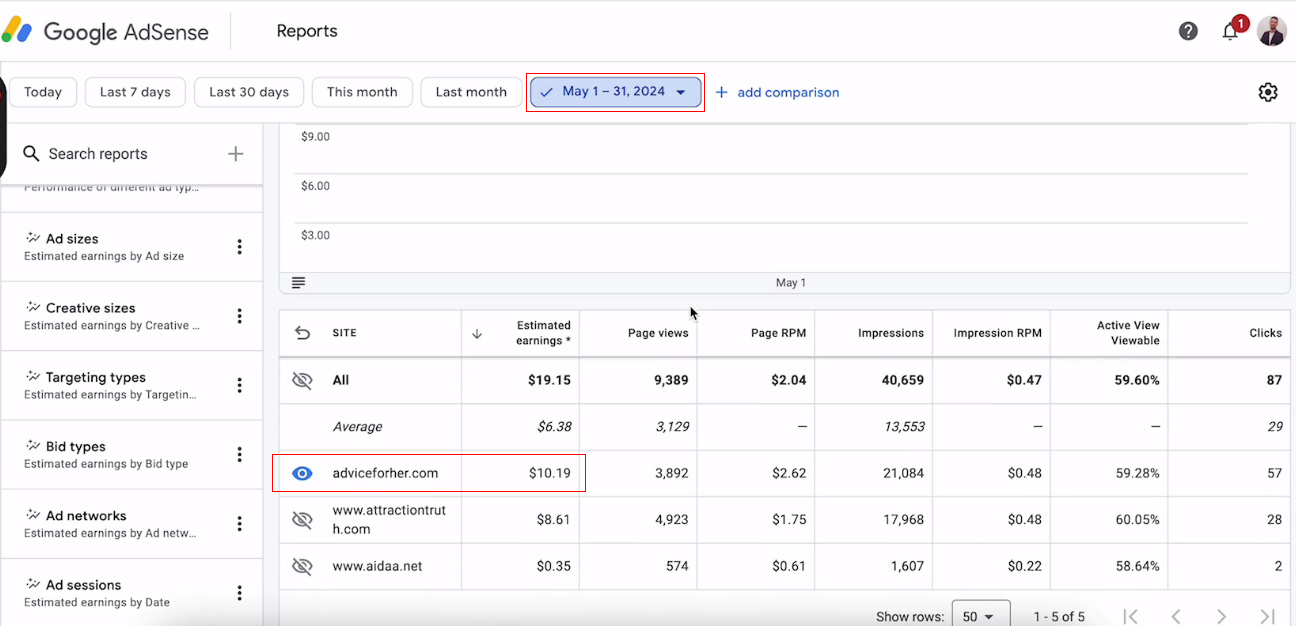The image size is (1296, 626).
Task: Select the This month range
Action: pos(362,92)
